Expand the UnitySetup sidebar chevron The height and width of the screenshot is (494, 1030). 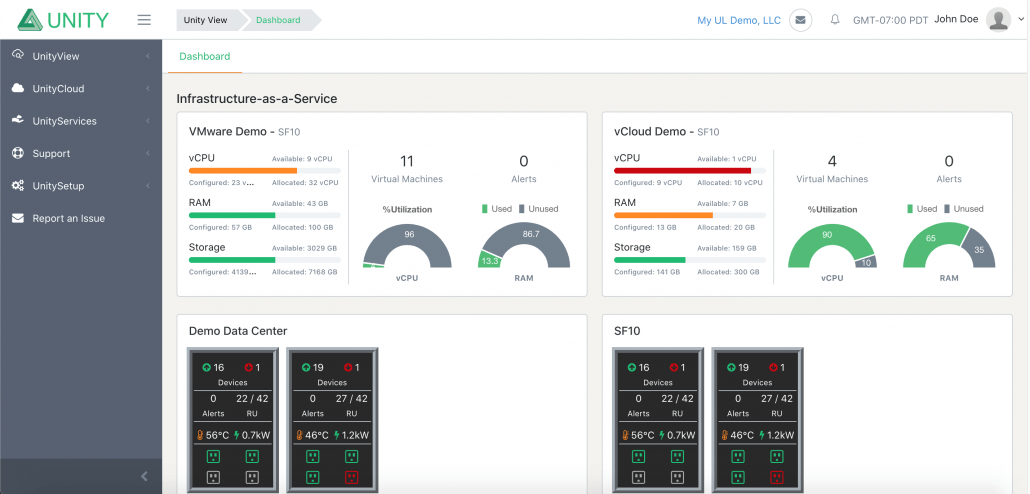148,186
